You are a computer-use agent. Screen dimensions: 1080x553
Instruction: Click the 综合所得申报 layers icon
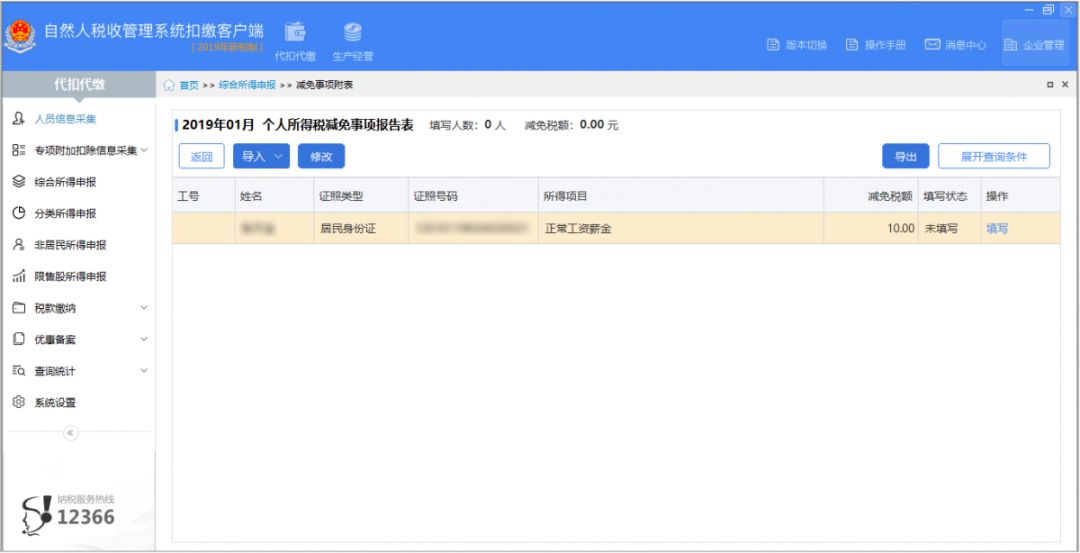tap(19, 182)
